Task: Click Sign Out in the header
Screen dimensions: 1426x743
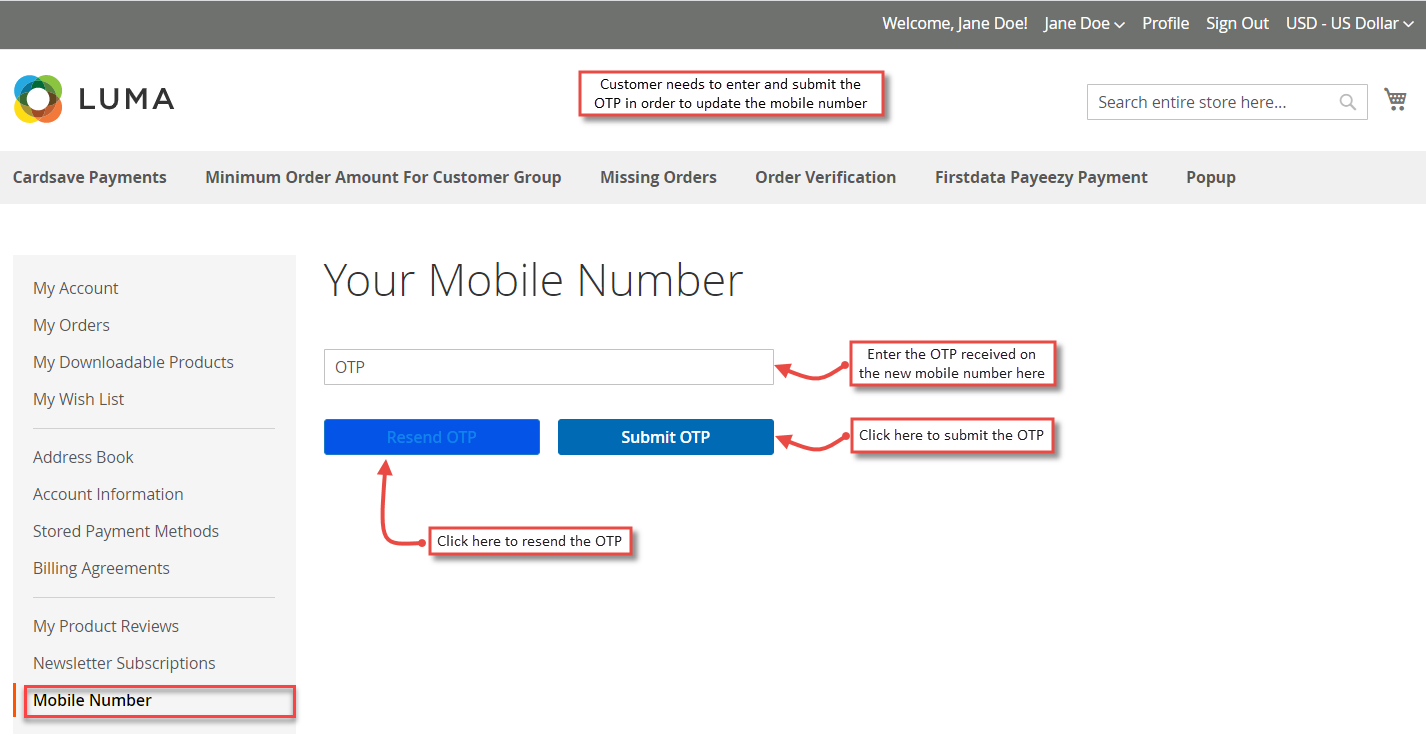Action: tap(1237, 23)
